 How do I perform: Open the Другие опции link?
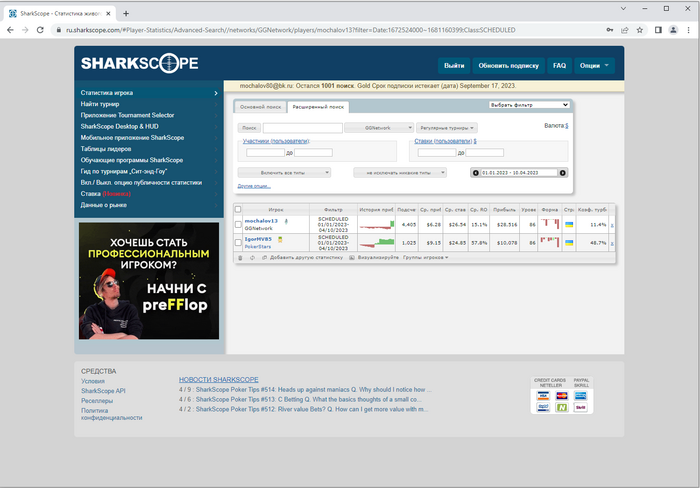pyautogui.click(x=254, y=186)
